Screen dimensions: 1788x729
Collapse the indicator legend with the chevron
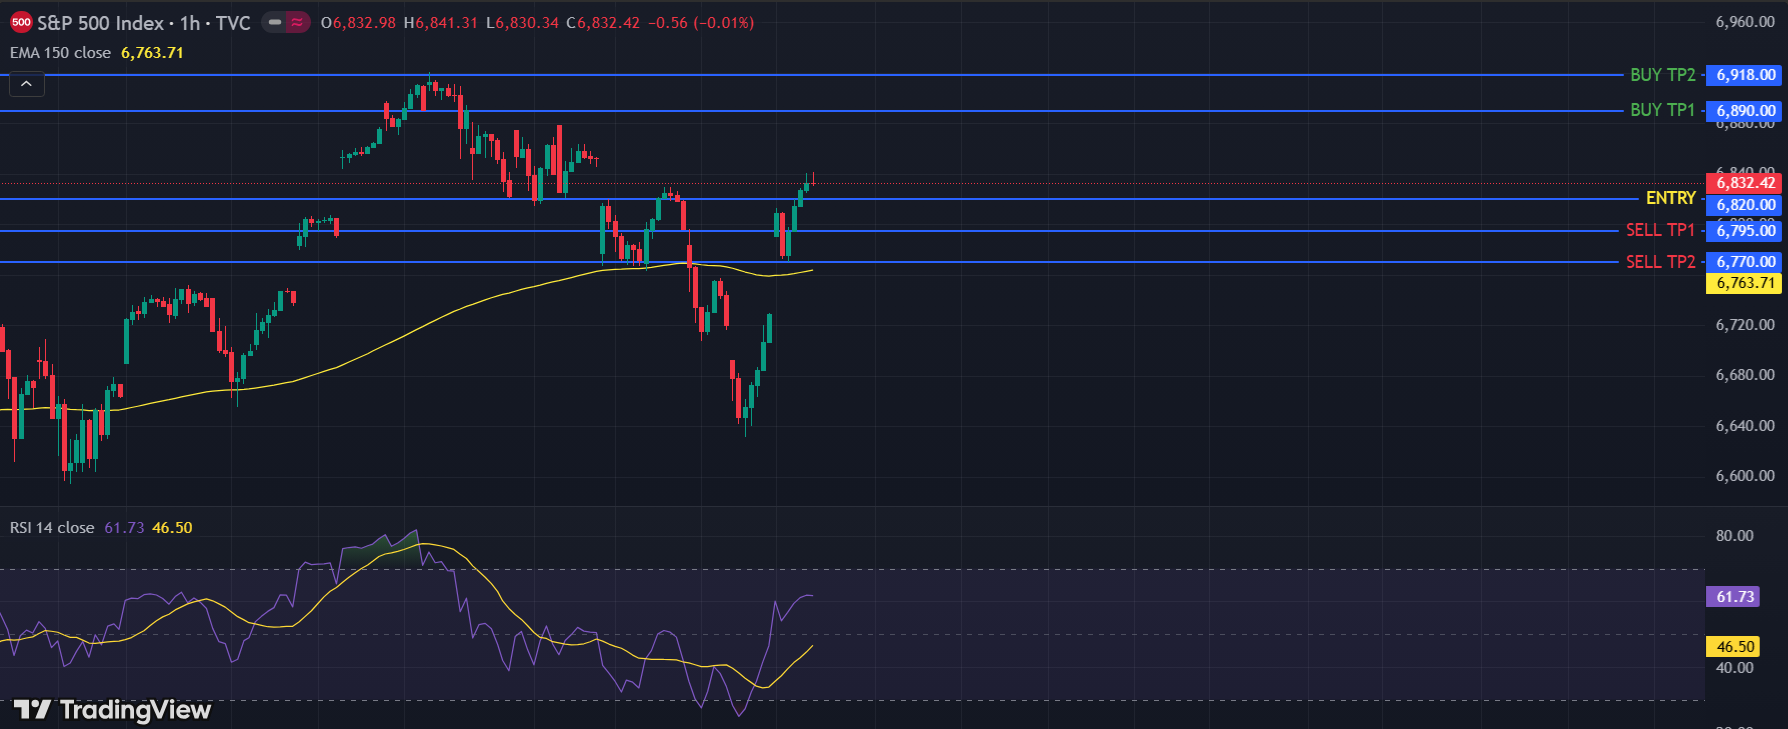(x=27, y=85)
